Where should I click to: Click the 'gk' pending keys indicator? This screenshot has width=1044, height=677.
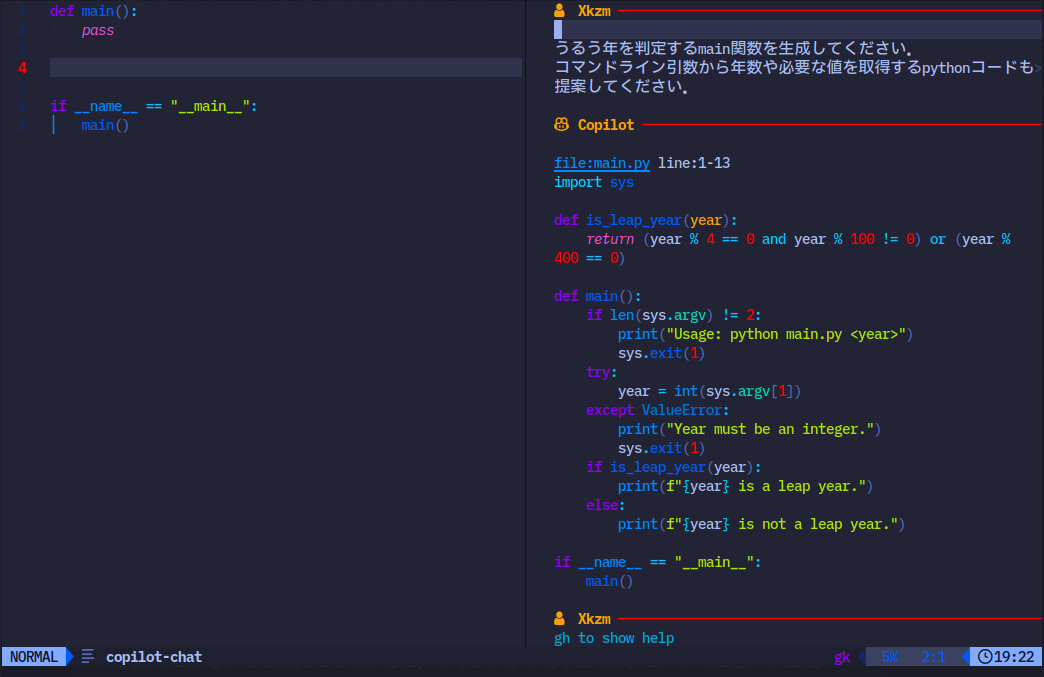point(842,657)
